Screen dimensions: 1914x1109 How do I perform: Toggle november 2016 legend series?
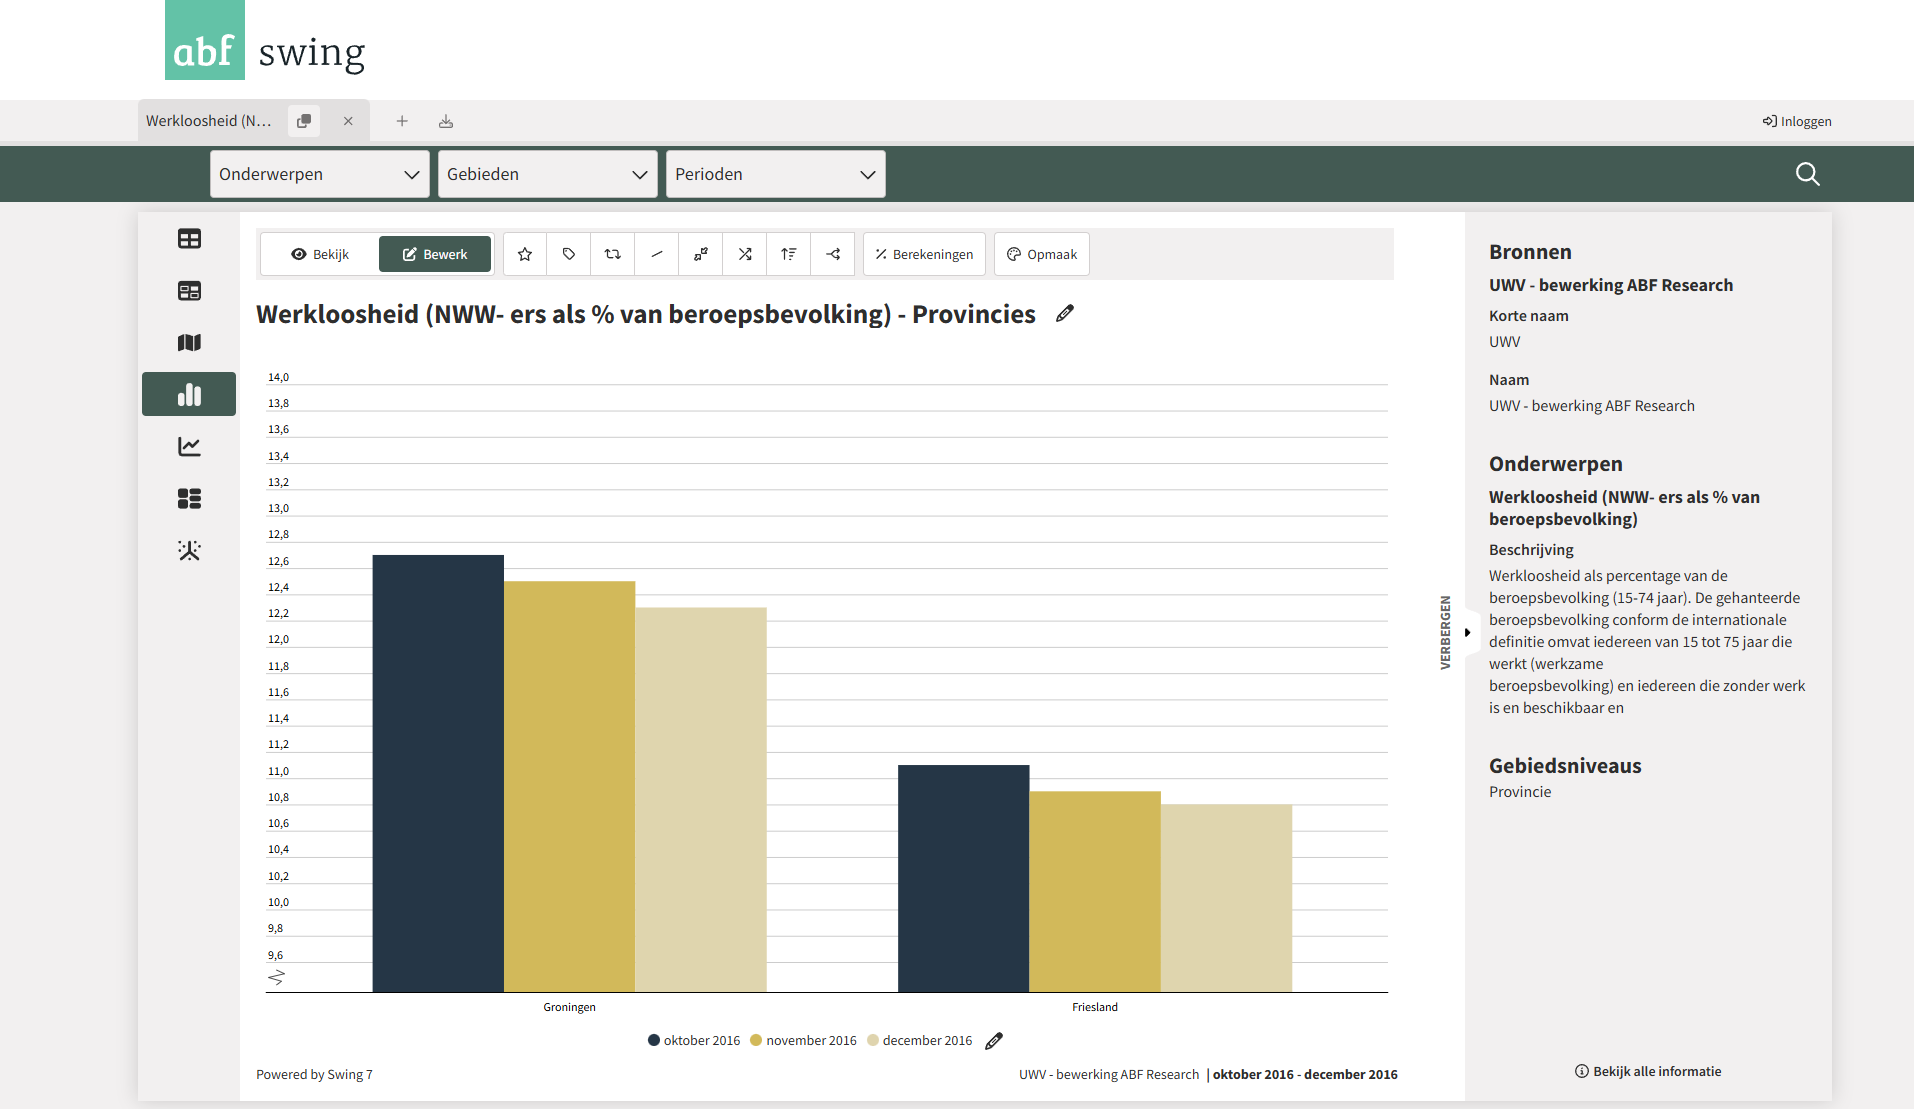click(803, 1041)
